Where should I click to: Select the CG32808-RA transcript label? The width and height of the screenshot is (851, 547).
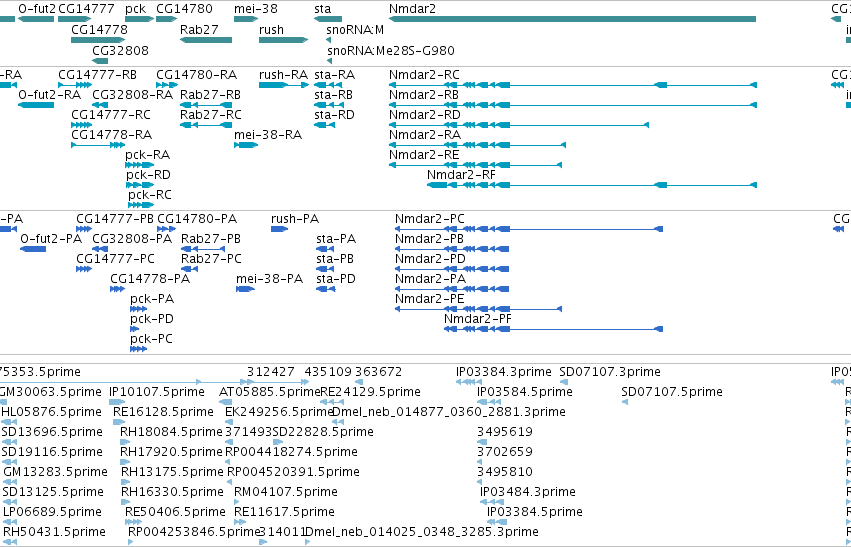coord(132,94)
